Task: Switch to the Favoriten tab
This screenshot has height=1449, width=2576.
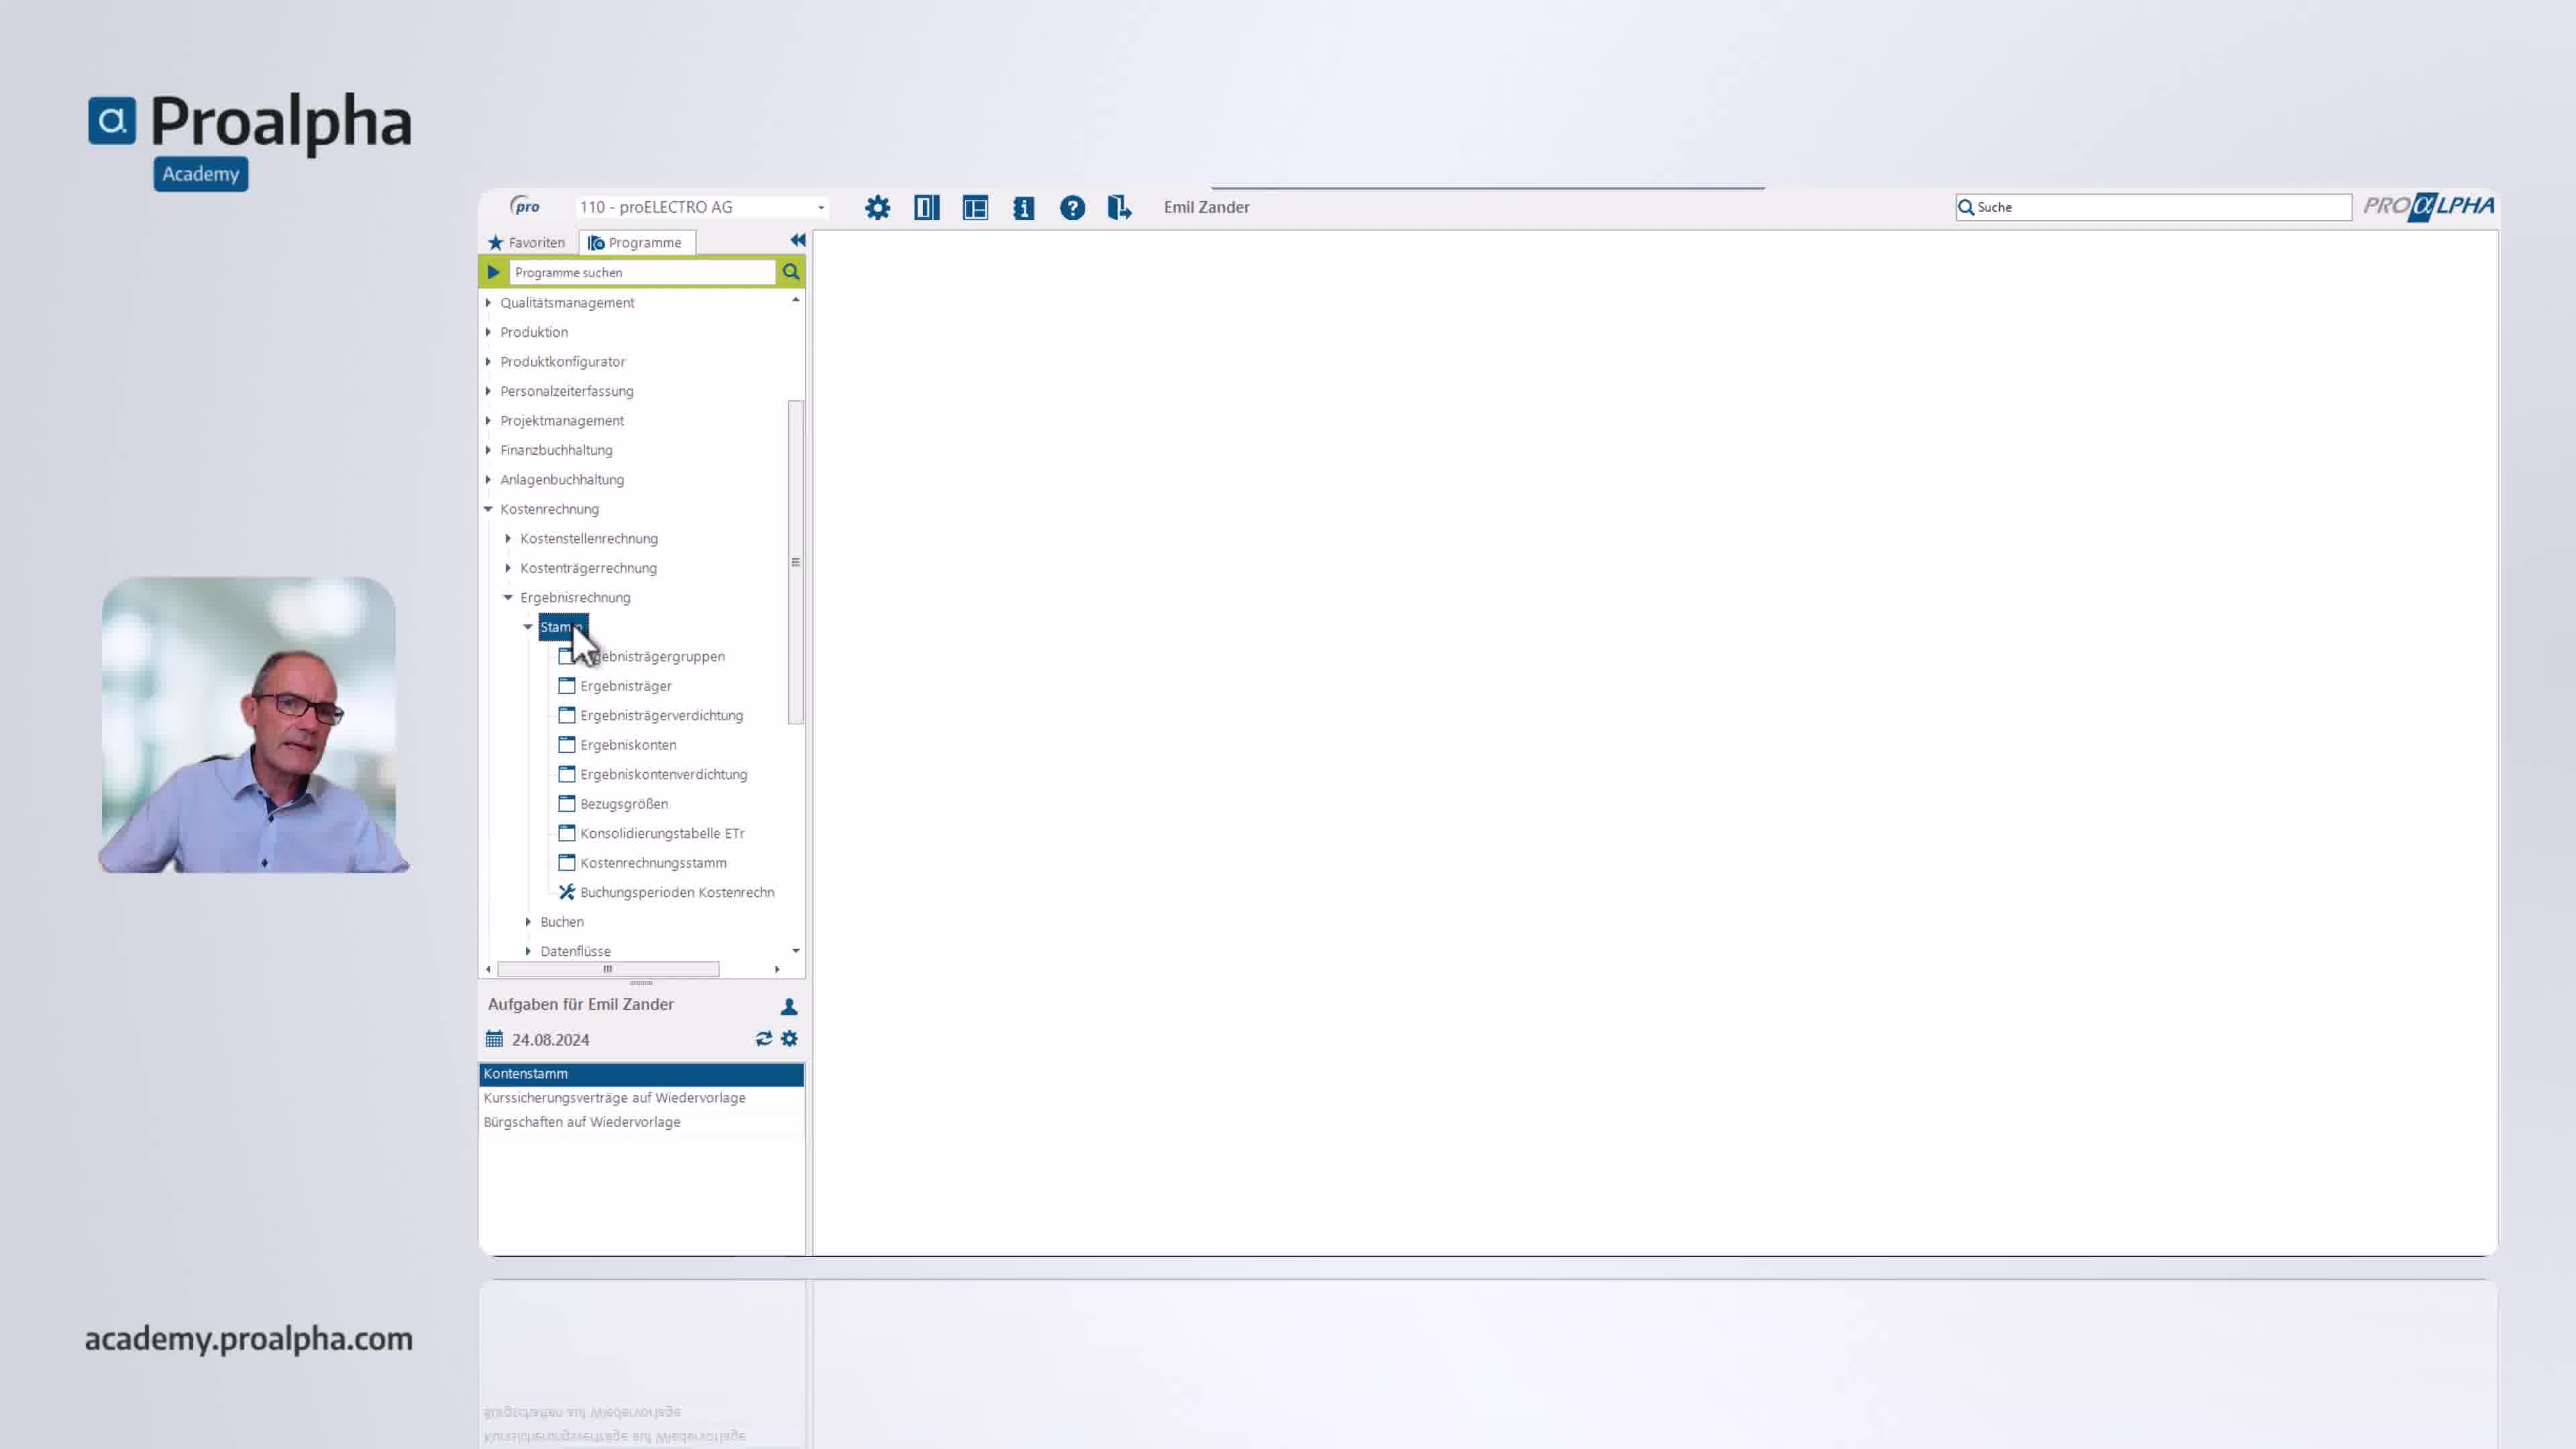Action: [x=527, y=243]
